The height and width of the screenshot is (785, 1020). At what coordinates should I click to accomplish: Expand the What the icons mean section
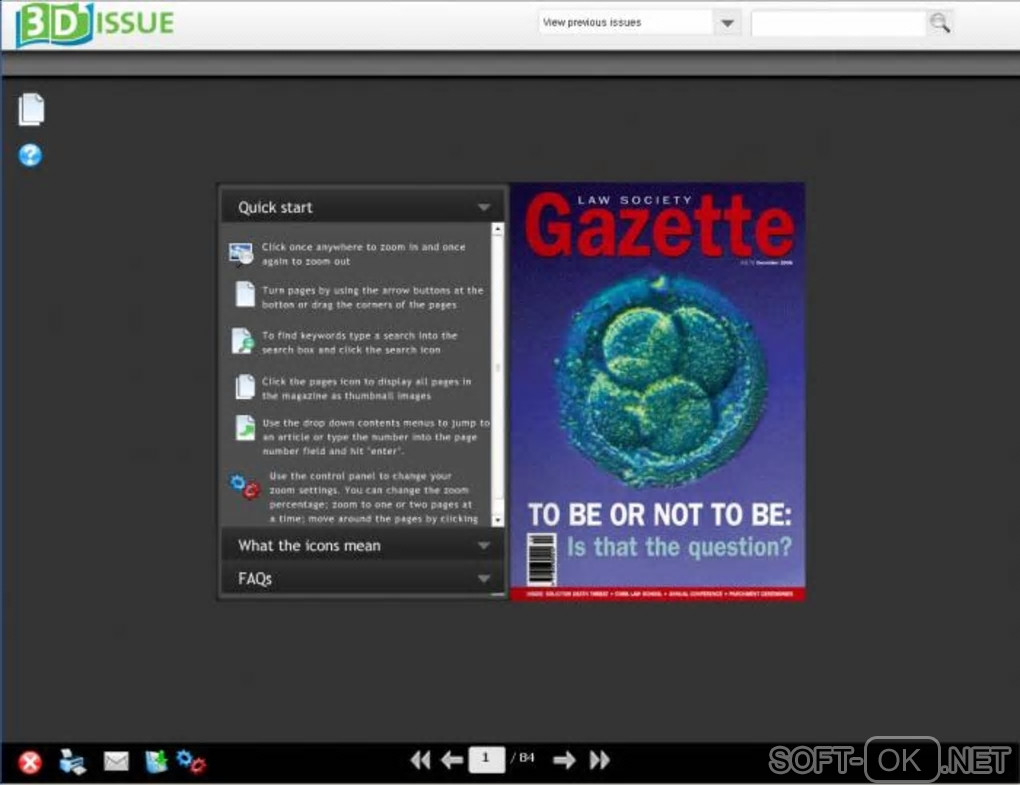(362, 546)
